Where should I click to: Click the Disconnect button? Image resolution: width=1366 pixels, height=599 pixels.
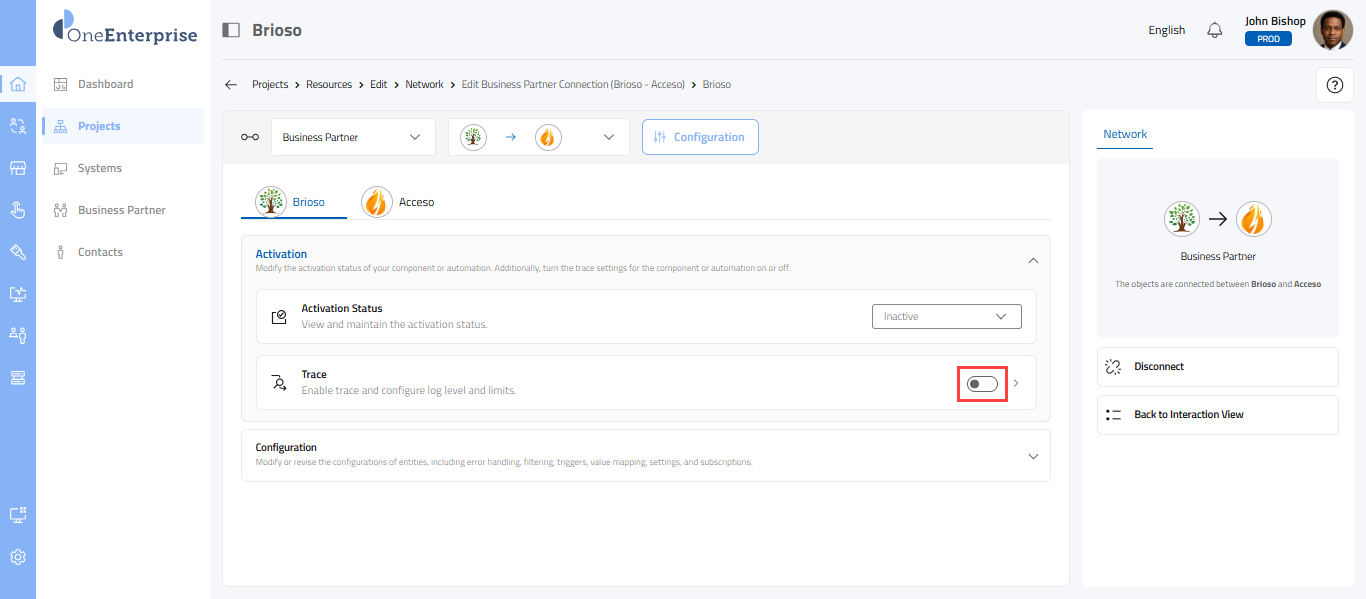pyautogui.click(x=1217, y=367)
